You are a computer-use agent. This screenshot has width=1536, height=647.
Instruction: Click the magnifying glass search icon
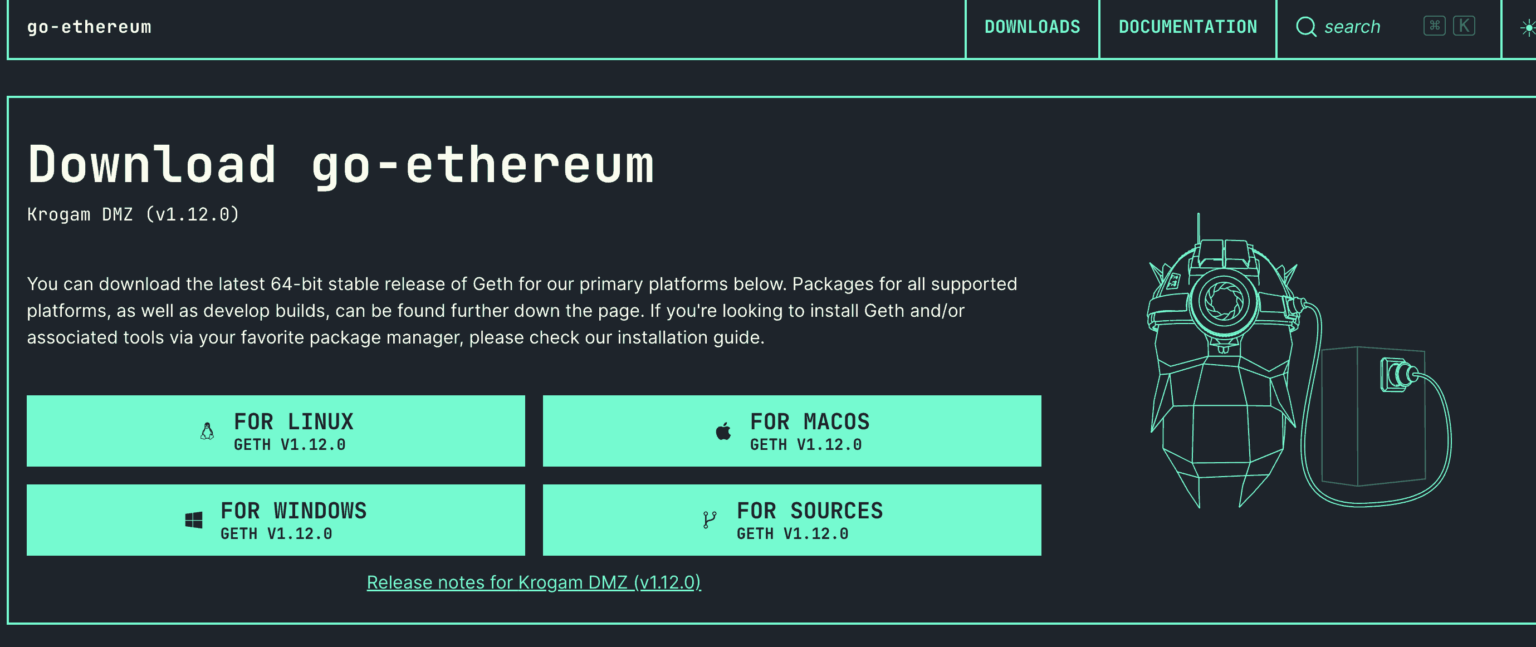1306,27
